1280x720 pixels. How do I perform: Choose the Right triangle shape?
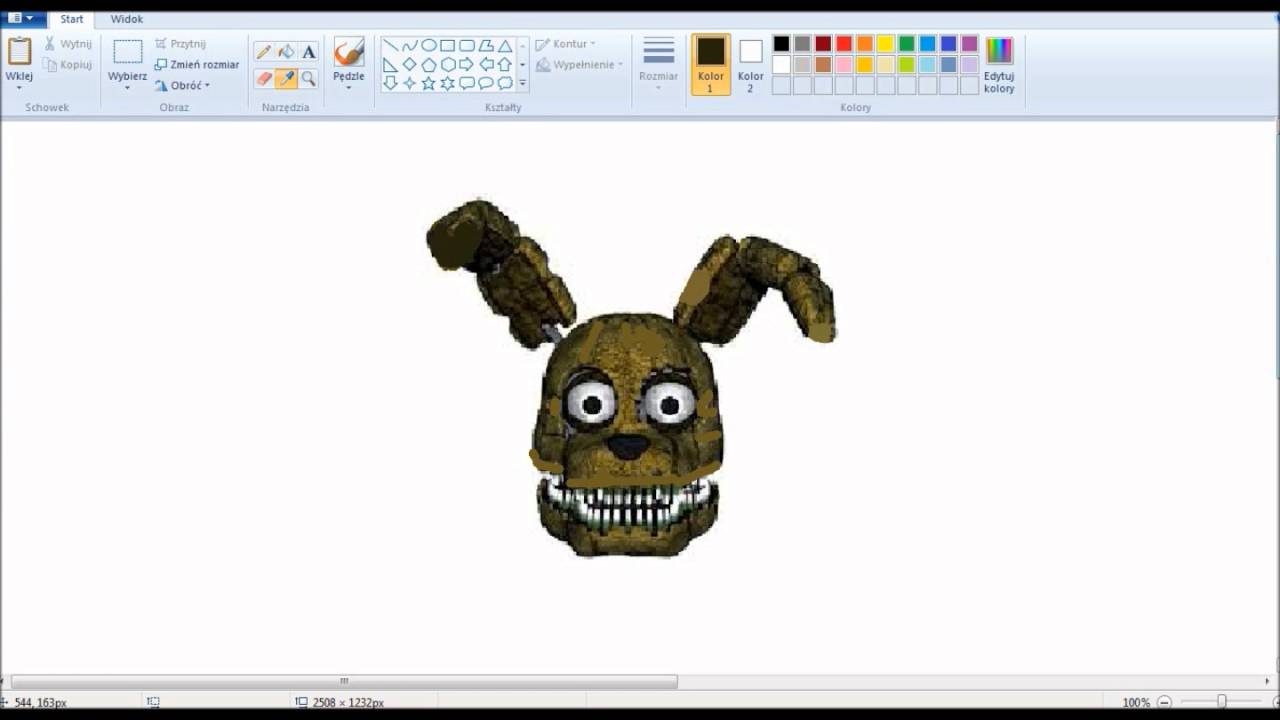[390, 65]
